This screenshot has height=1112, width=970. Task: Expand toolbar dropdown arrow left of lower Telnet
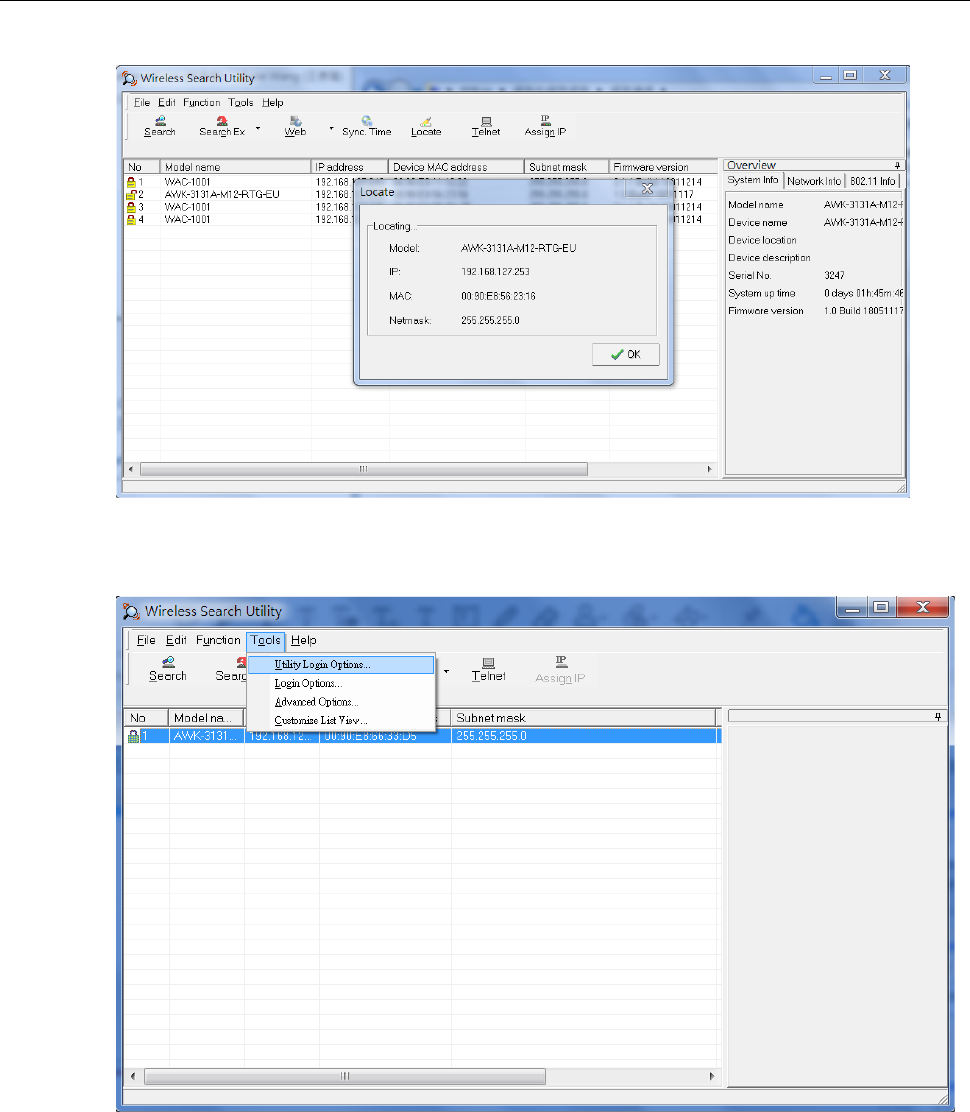click(446, 671)
